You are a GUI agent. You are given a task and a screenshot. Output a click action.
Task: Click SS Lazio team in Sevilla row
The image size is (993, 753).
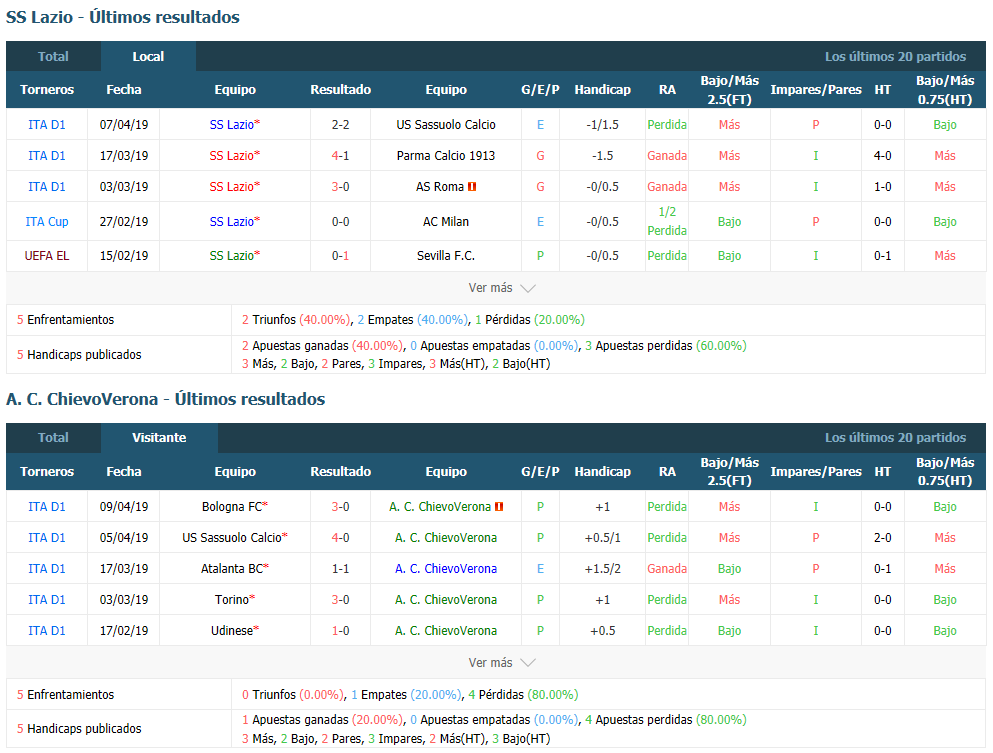point(232,256)
